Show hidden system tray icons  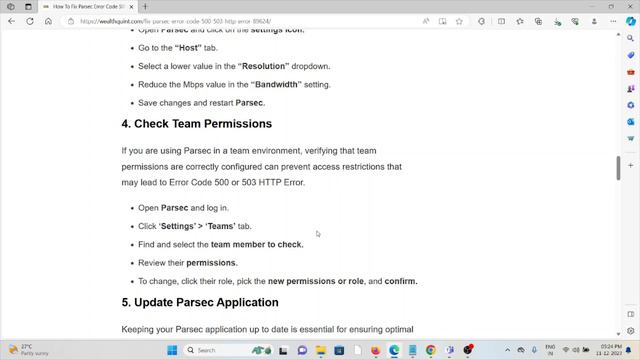coord(507,350)
